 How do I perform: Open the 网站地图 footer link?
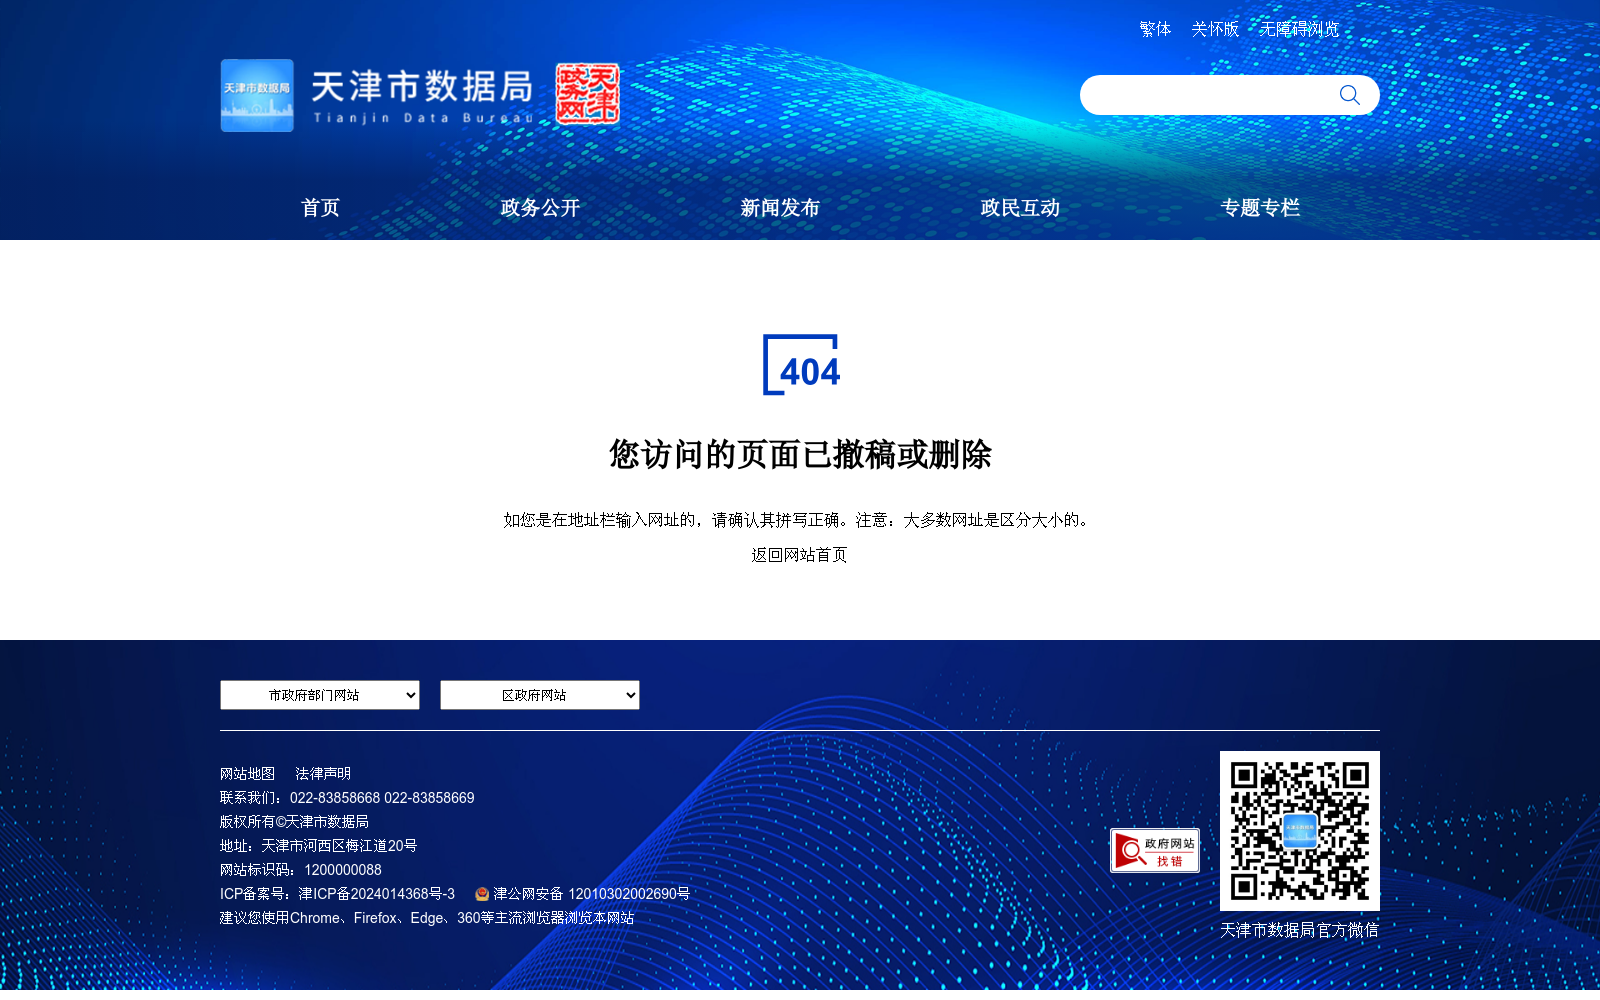247,774
